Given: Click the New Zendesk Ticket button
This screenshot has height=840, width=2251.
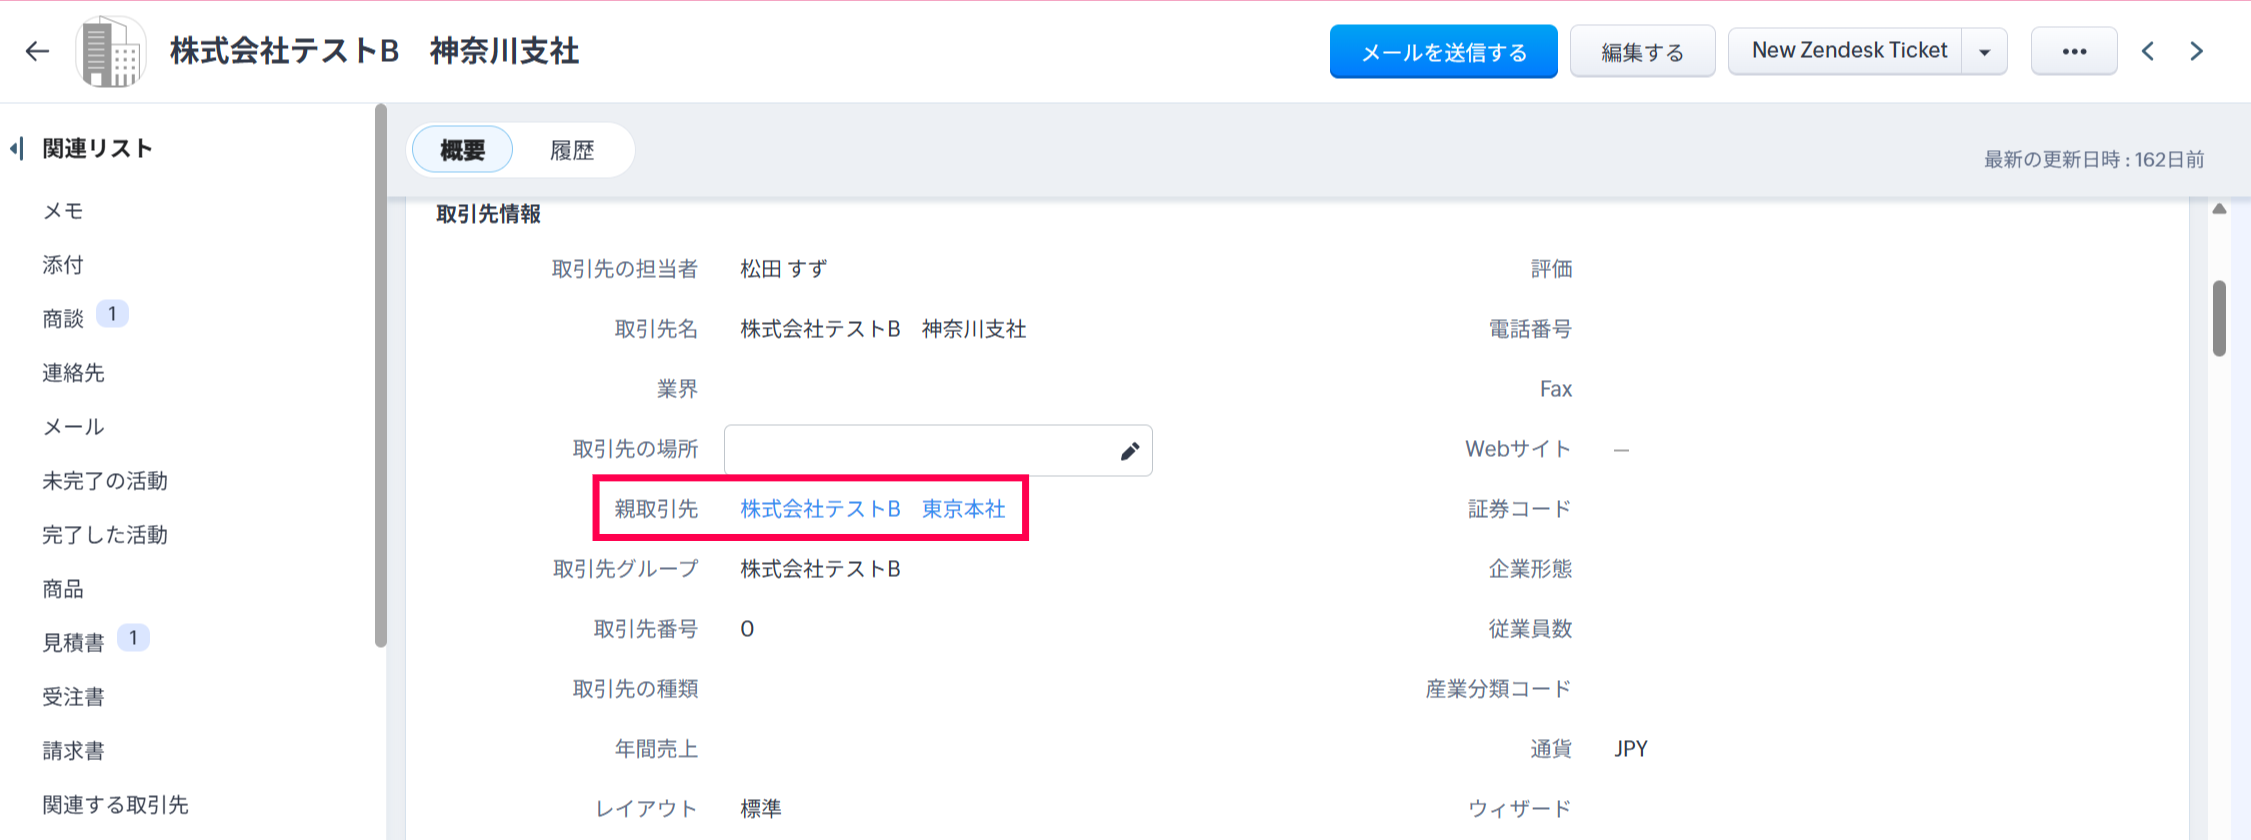Looking at the screenshot, I should point(1848,51).
